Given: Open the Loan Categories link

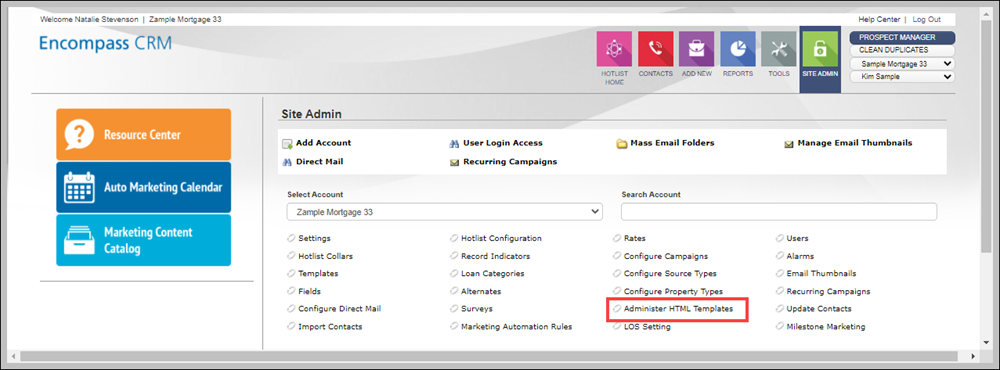Looking at the screenshot, I should tap(492, 274).
